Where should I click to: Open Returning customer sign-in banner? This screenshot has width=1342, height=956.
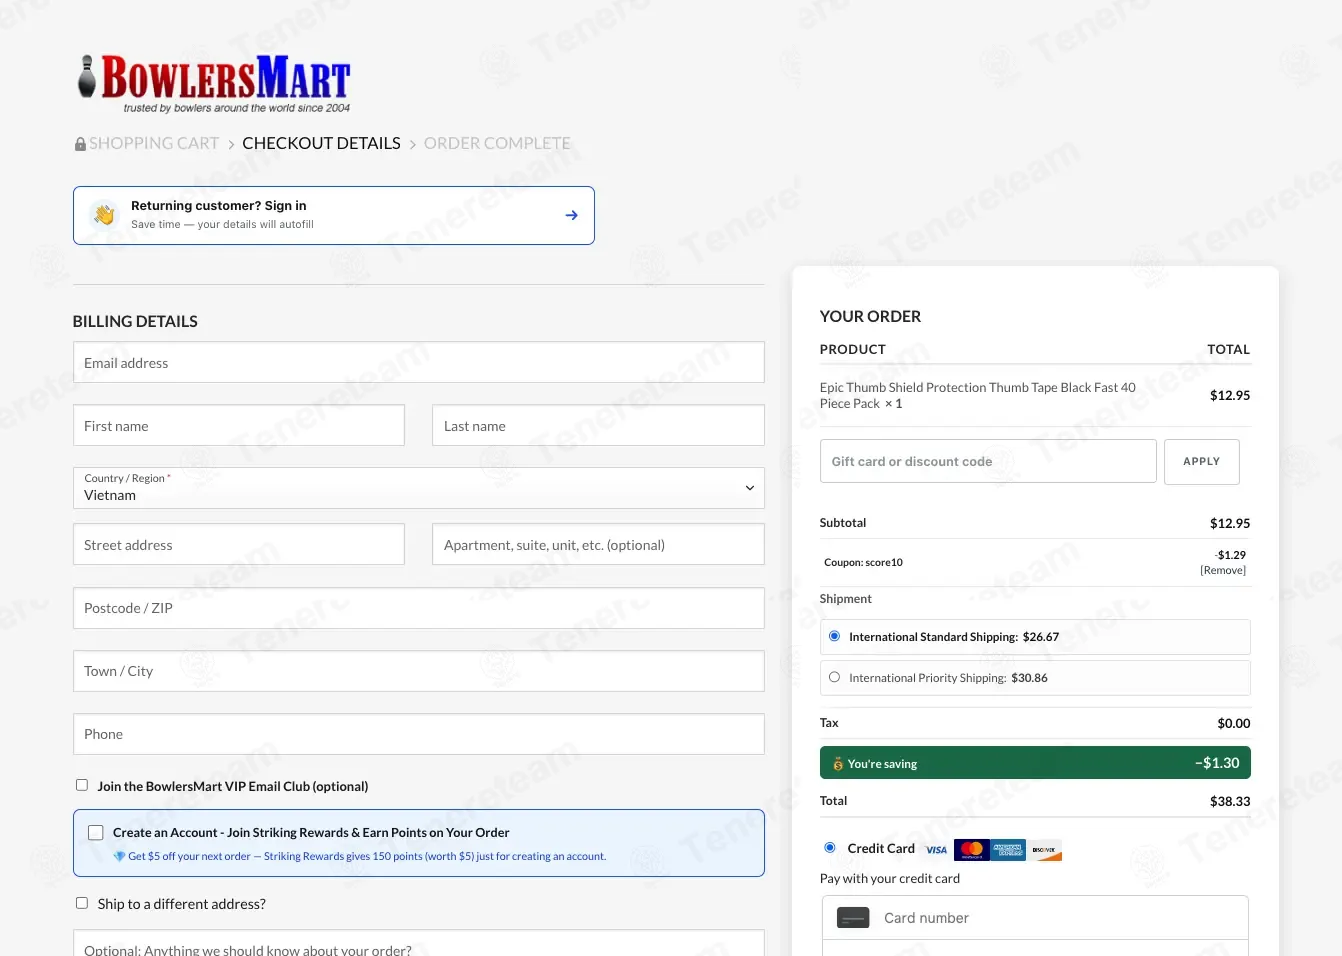pos(334,215)
